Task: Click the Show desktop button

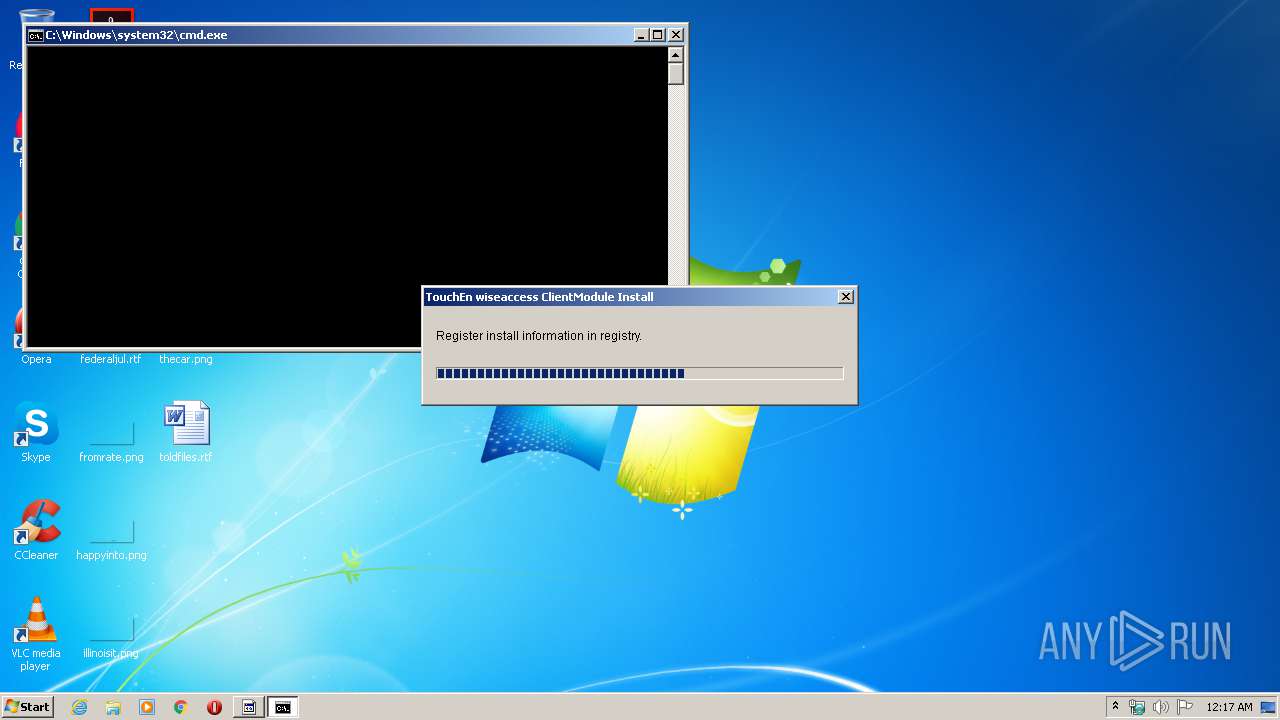Action: point(1269,707)
